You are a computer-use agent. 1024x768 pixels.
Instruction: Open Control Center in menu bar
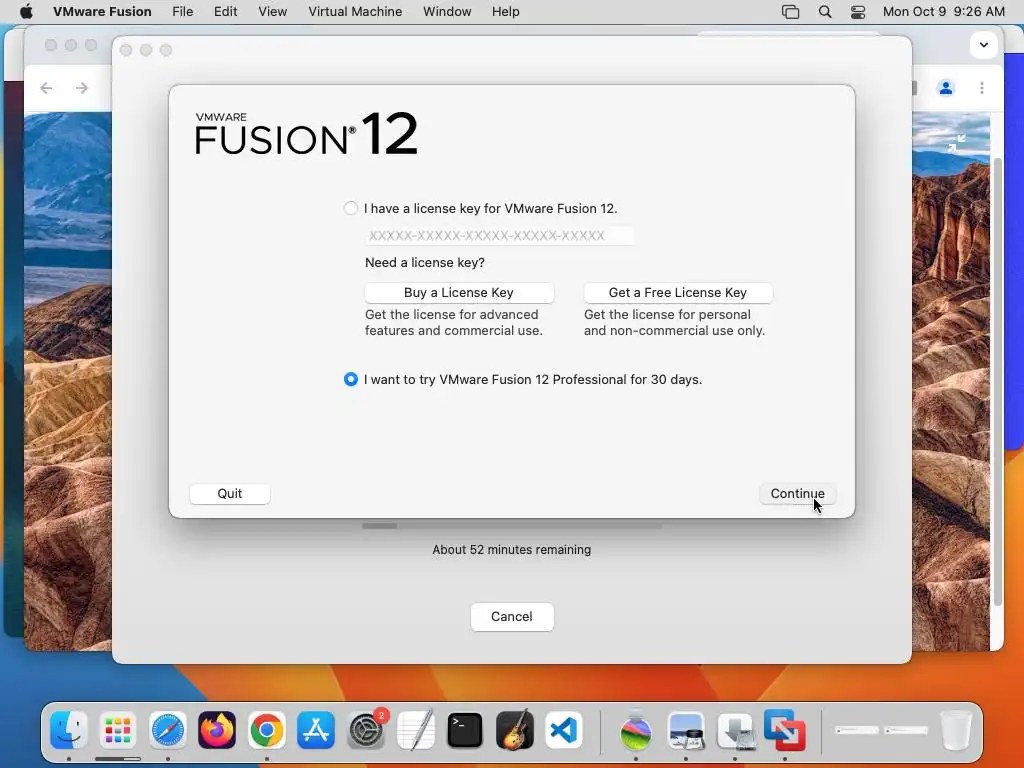(858, 11)
